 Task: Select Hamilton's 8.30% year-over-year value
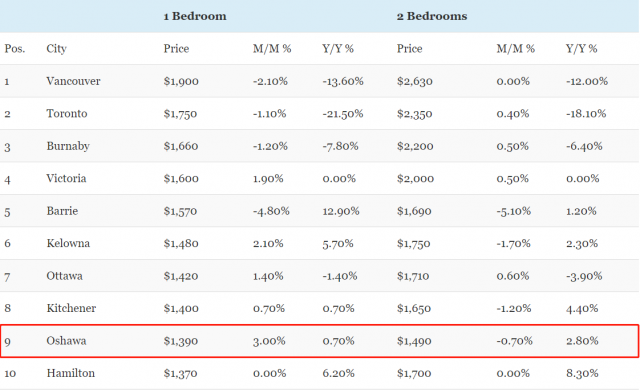(x=582, y=373)
